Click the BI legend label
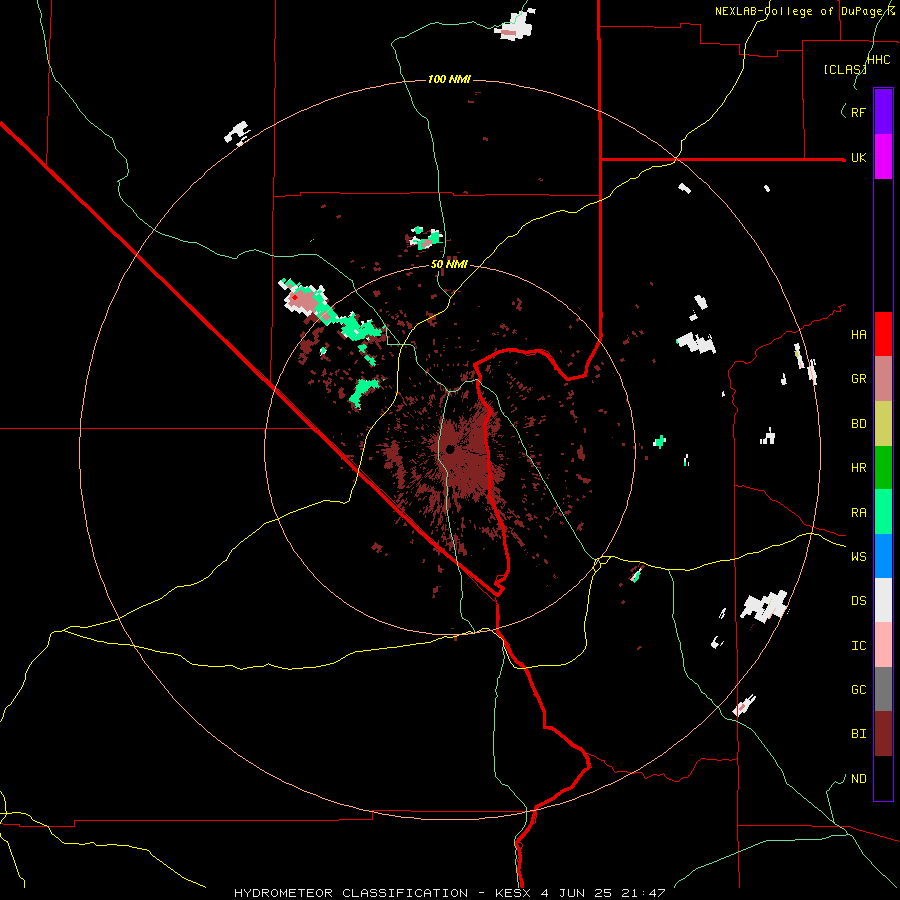This screenshot has width=900, height=900. (x=858, y=734)
